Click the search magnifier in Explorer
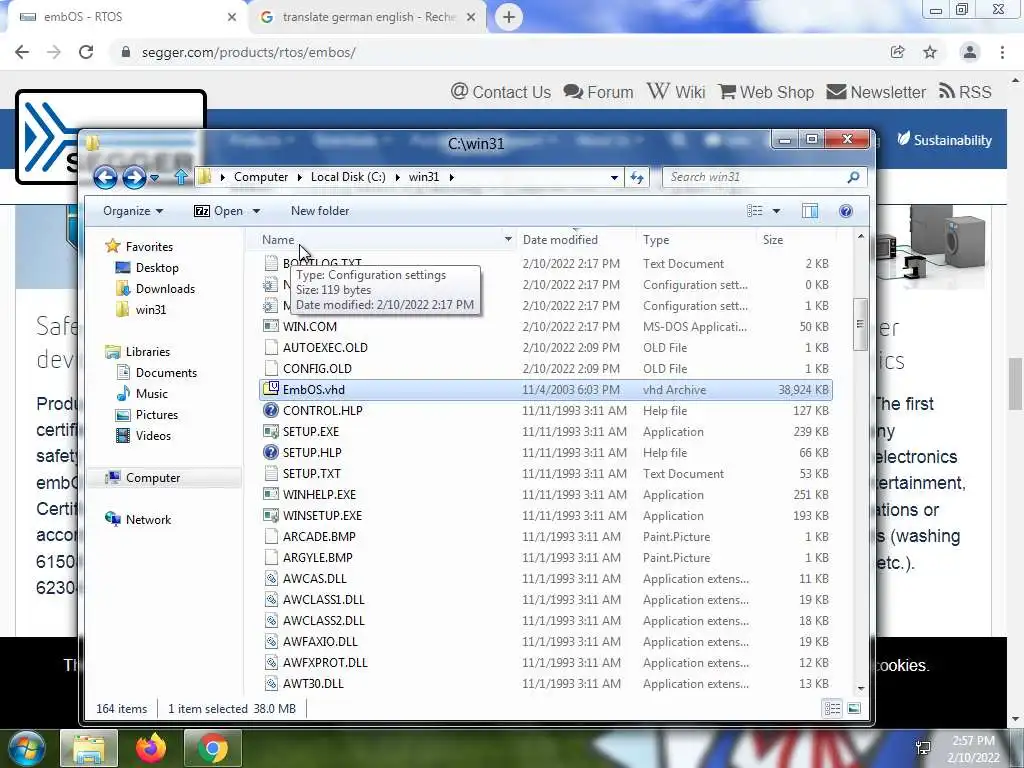Viewport: 1024px width, 768px height. coord(853,177)
